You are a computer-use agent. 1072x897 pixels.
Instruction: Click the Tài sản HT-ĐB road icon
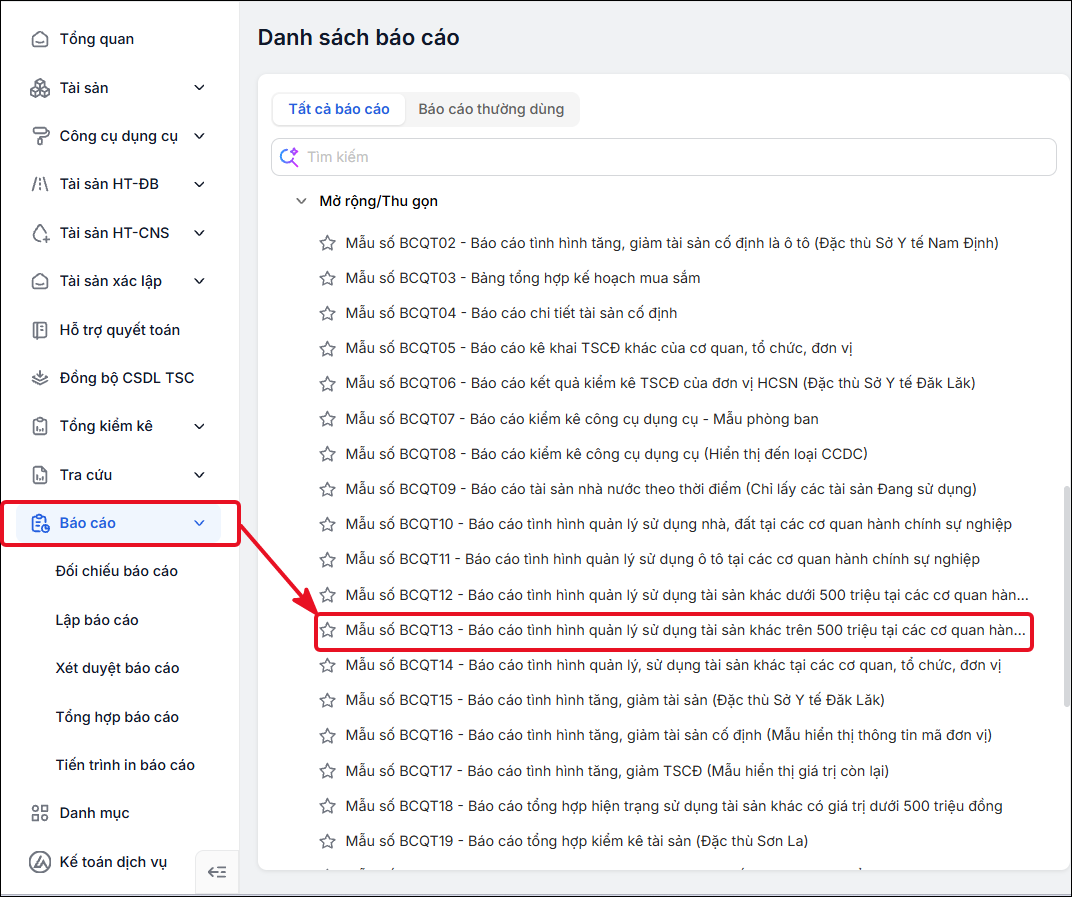[x=40, y=185]
